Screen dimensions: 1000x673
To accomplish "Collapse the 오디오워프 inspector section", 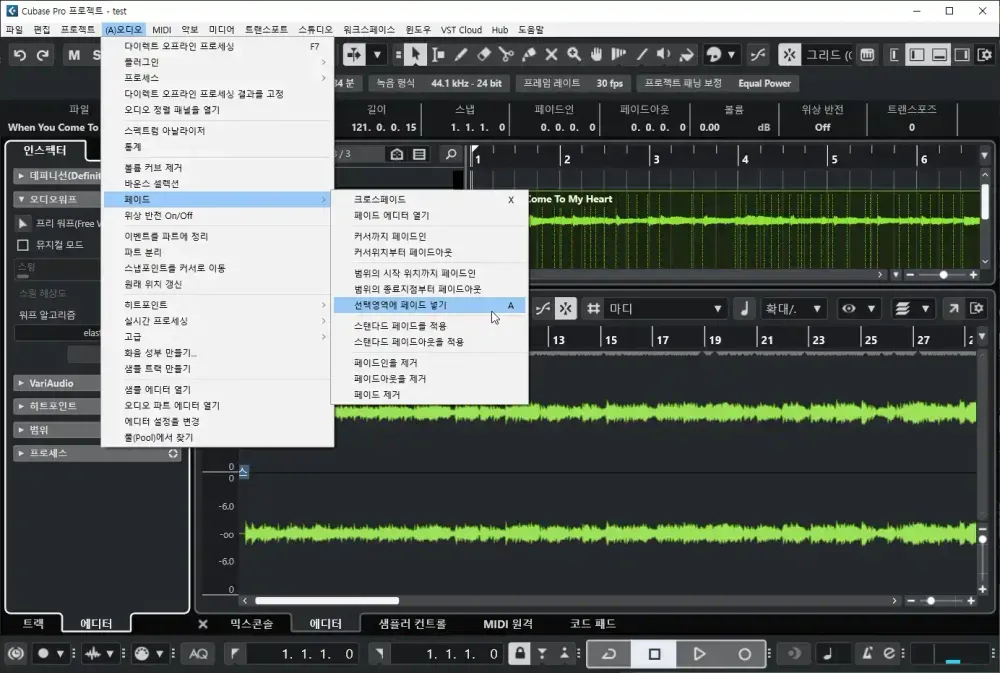I will pyautogui.click(x=57, y=199).
